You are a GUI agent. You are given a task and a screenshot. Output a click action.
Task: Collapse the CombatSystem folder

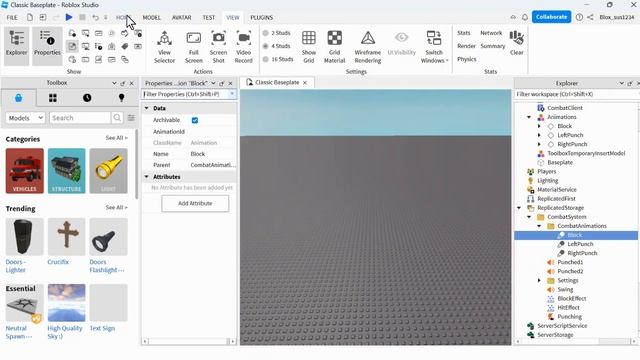tap(529, 217)
